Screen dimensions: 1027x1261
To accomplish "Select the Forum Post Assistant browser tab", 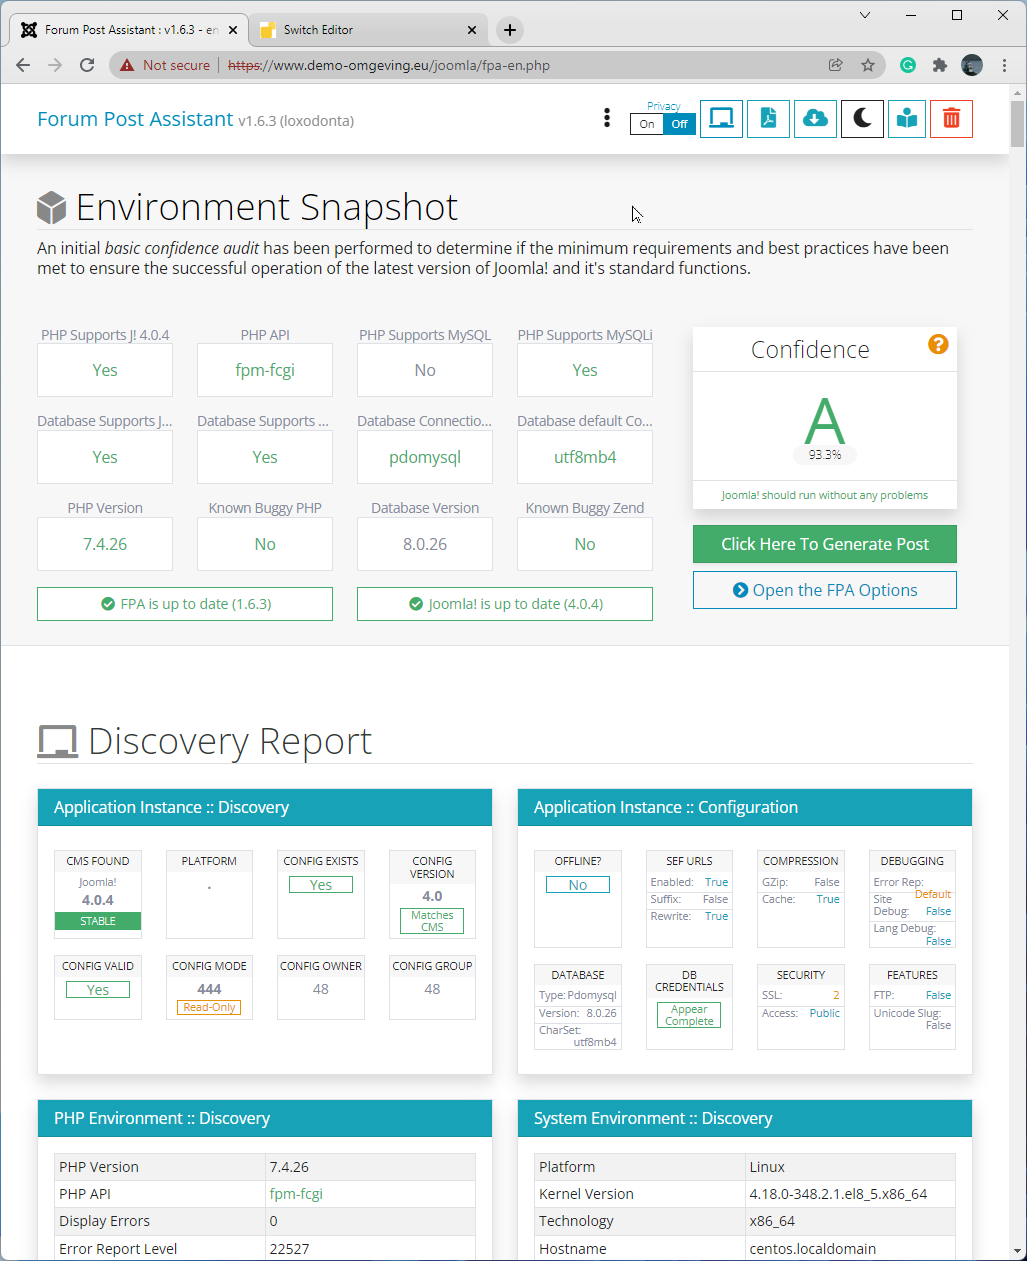I will point(125,30).
